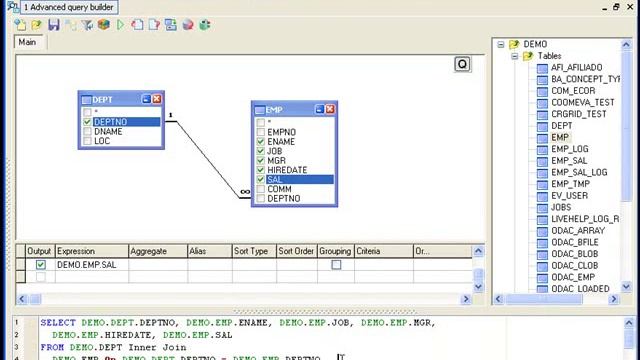Click the COM_ECOR table icon
The image size is (640, 360).
[x=542, y=91]
